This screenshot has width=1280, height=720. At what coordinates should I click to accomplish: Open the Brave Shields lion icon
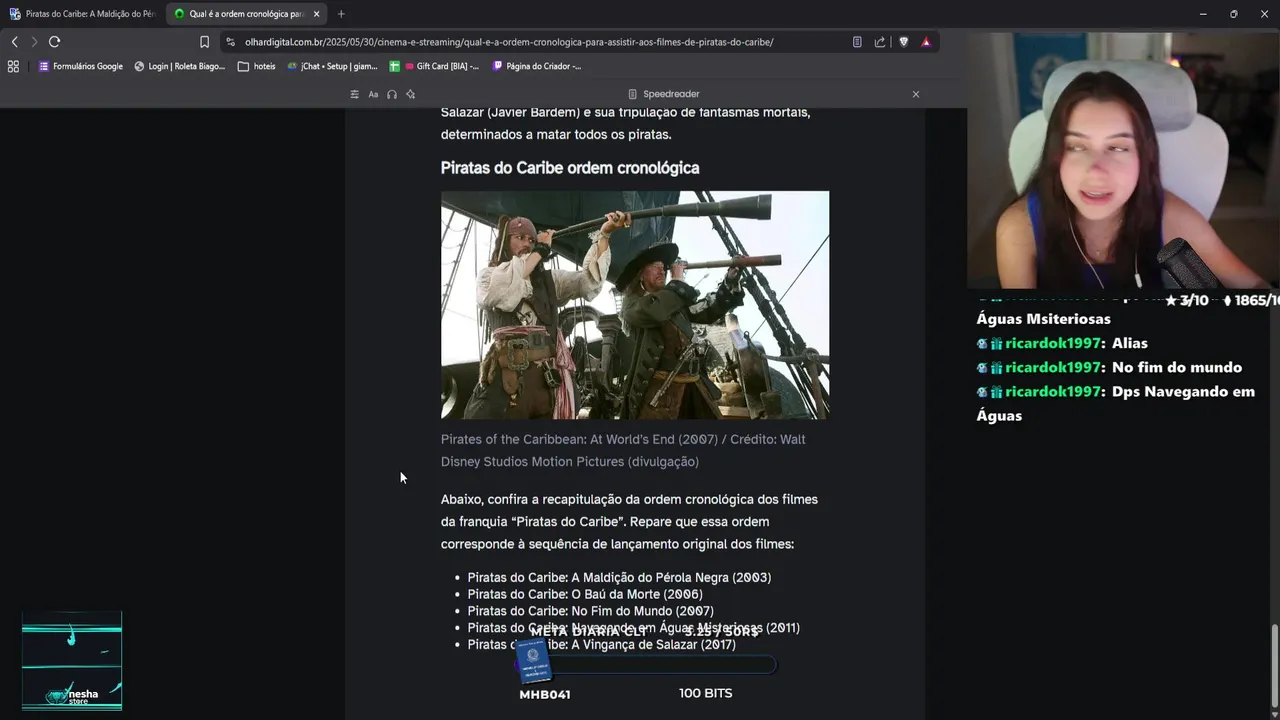[x=903, y=42]
